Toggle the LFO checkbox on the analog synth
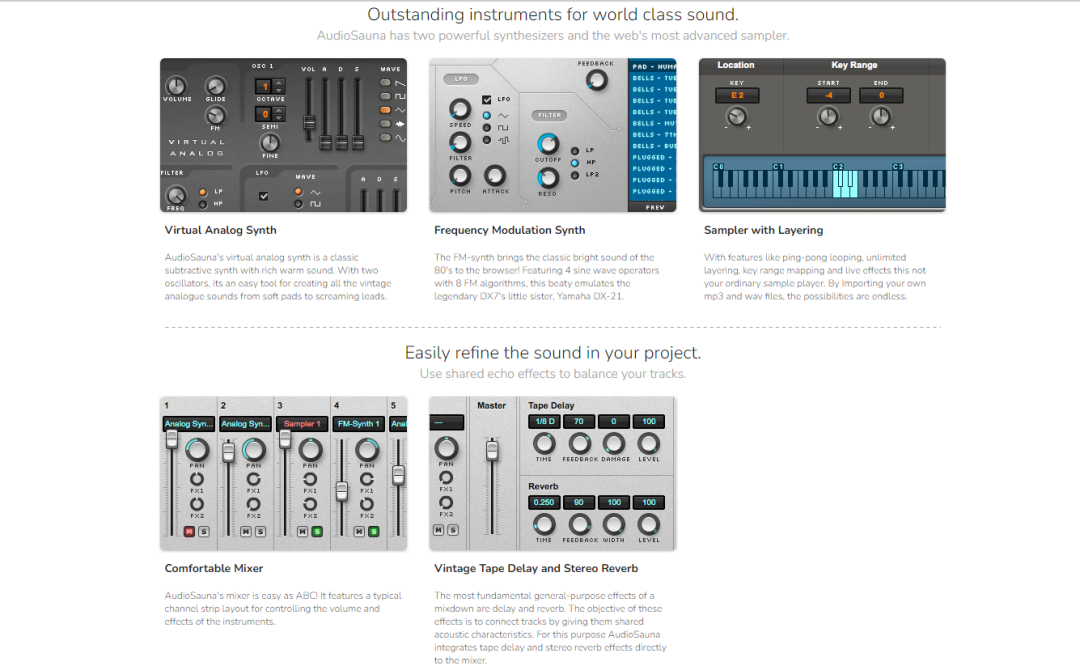Screen dimensions: 1080x670 pos(263,196)
